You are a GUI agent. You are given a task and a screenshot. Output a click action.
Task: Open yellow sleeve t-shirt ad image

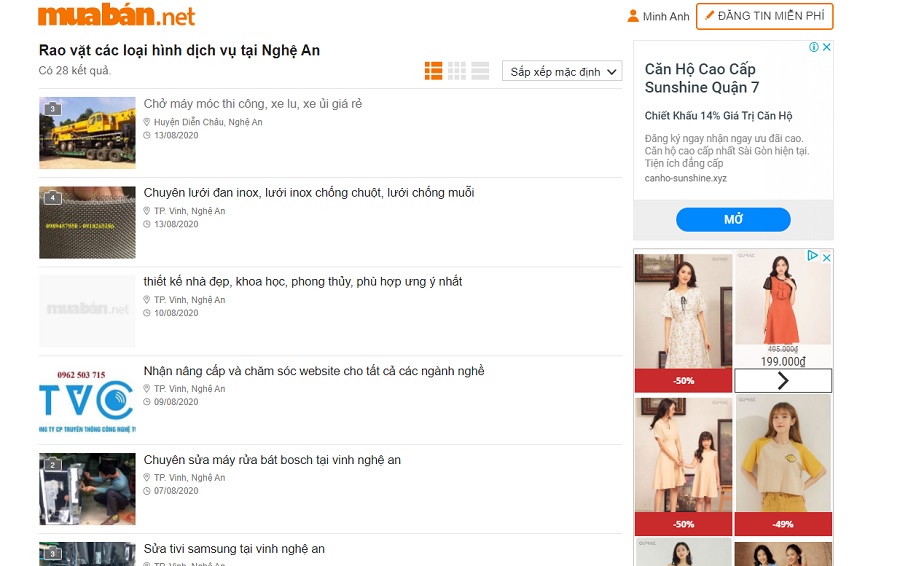click(x=783, y=453)
